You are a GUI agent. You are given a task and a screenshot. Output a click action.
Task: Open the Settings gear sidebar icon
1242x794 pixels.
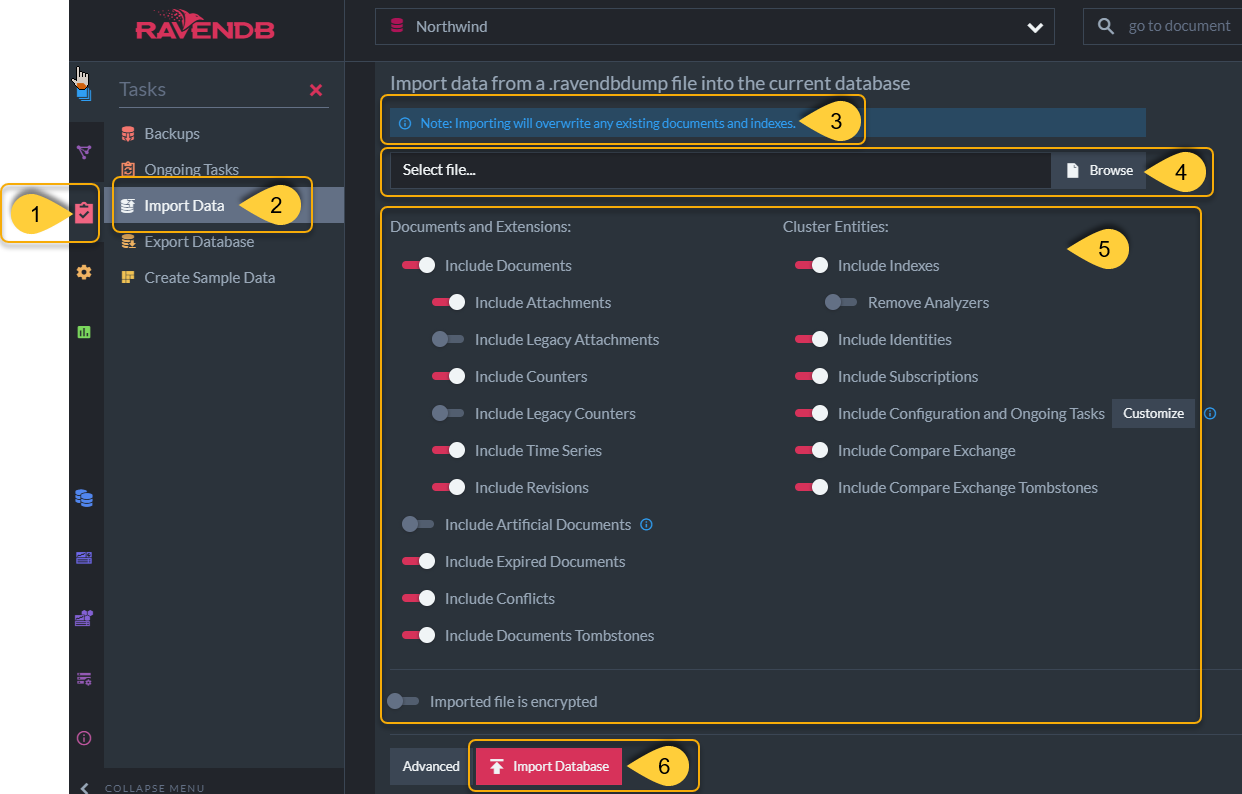click(x=84, y=272)
